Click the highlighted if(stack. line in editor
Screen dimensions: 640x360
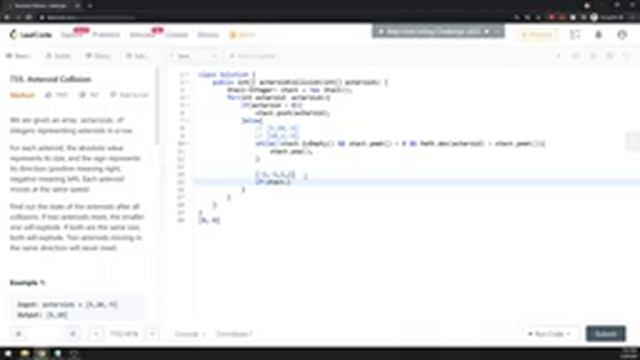pos(416,182)
